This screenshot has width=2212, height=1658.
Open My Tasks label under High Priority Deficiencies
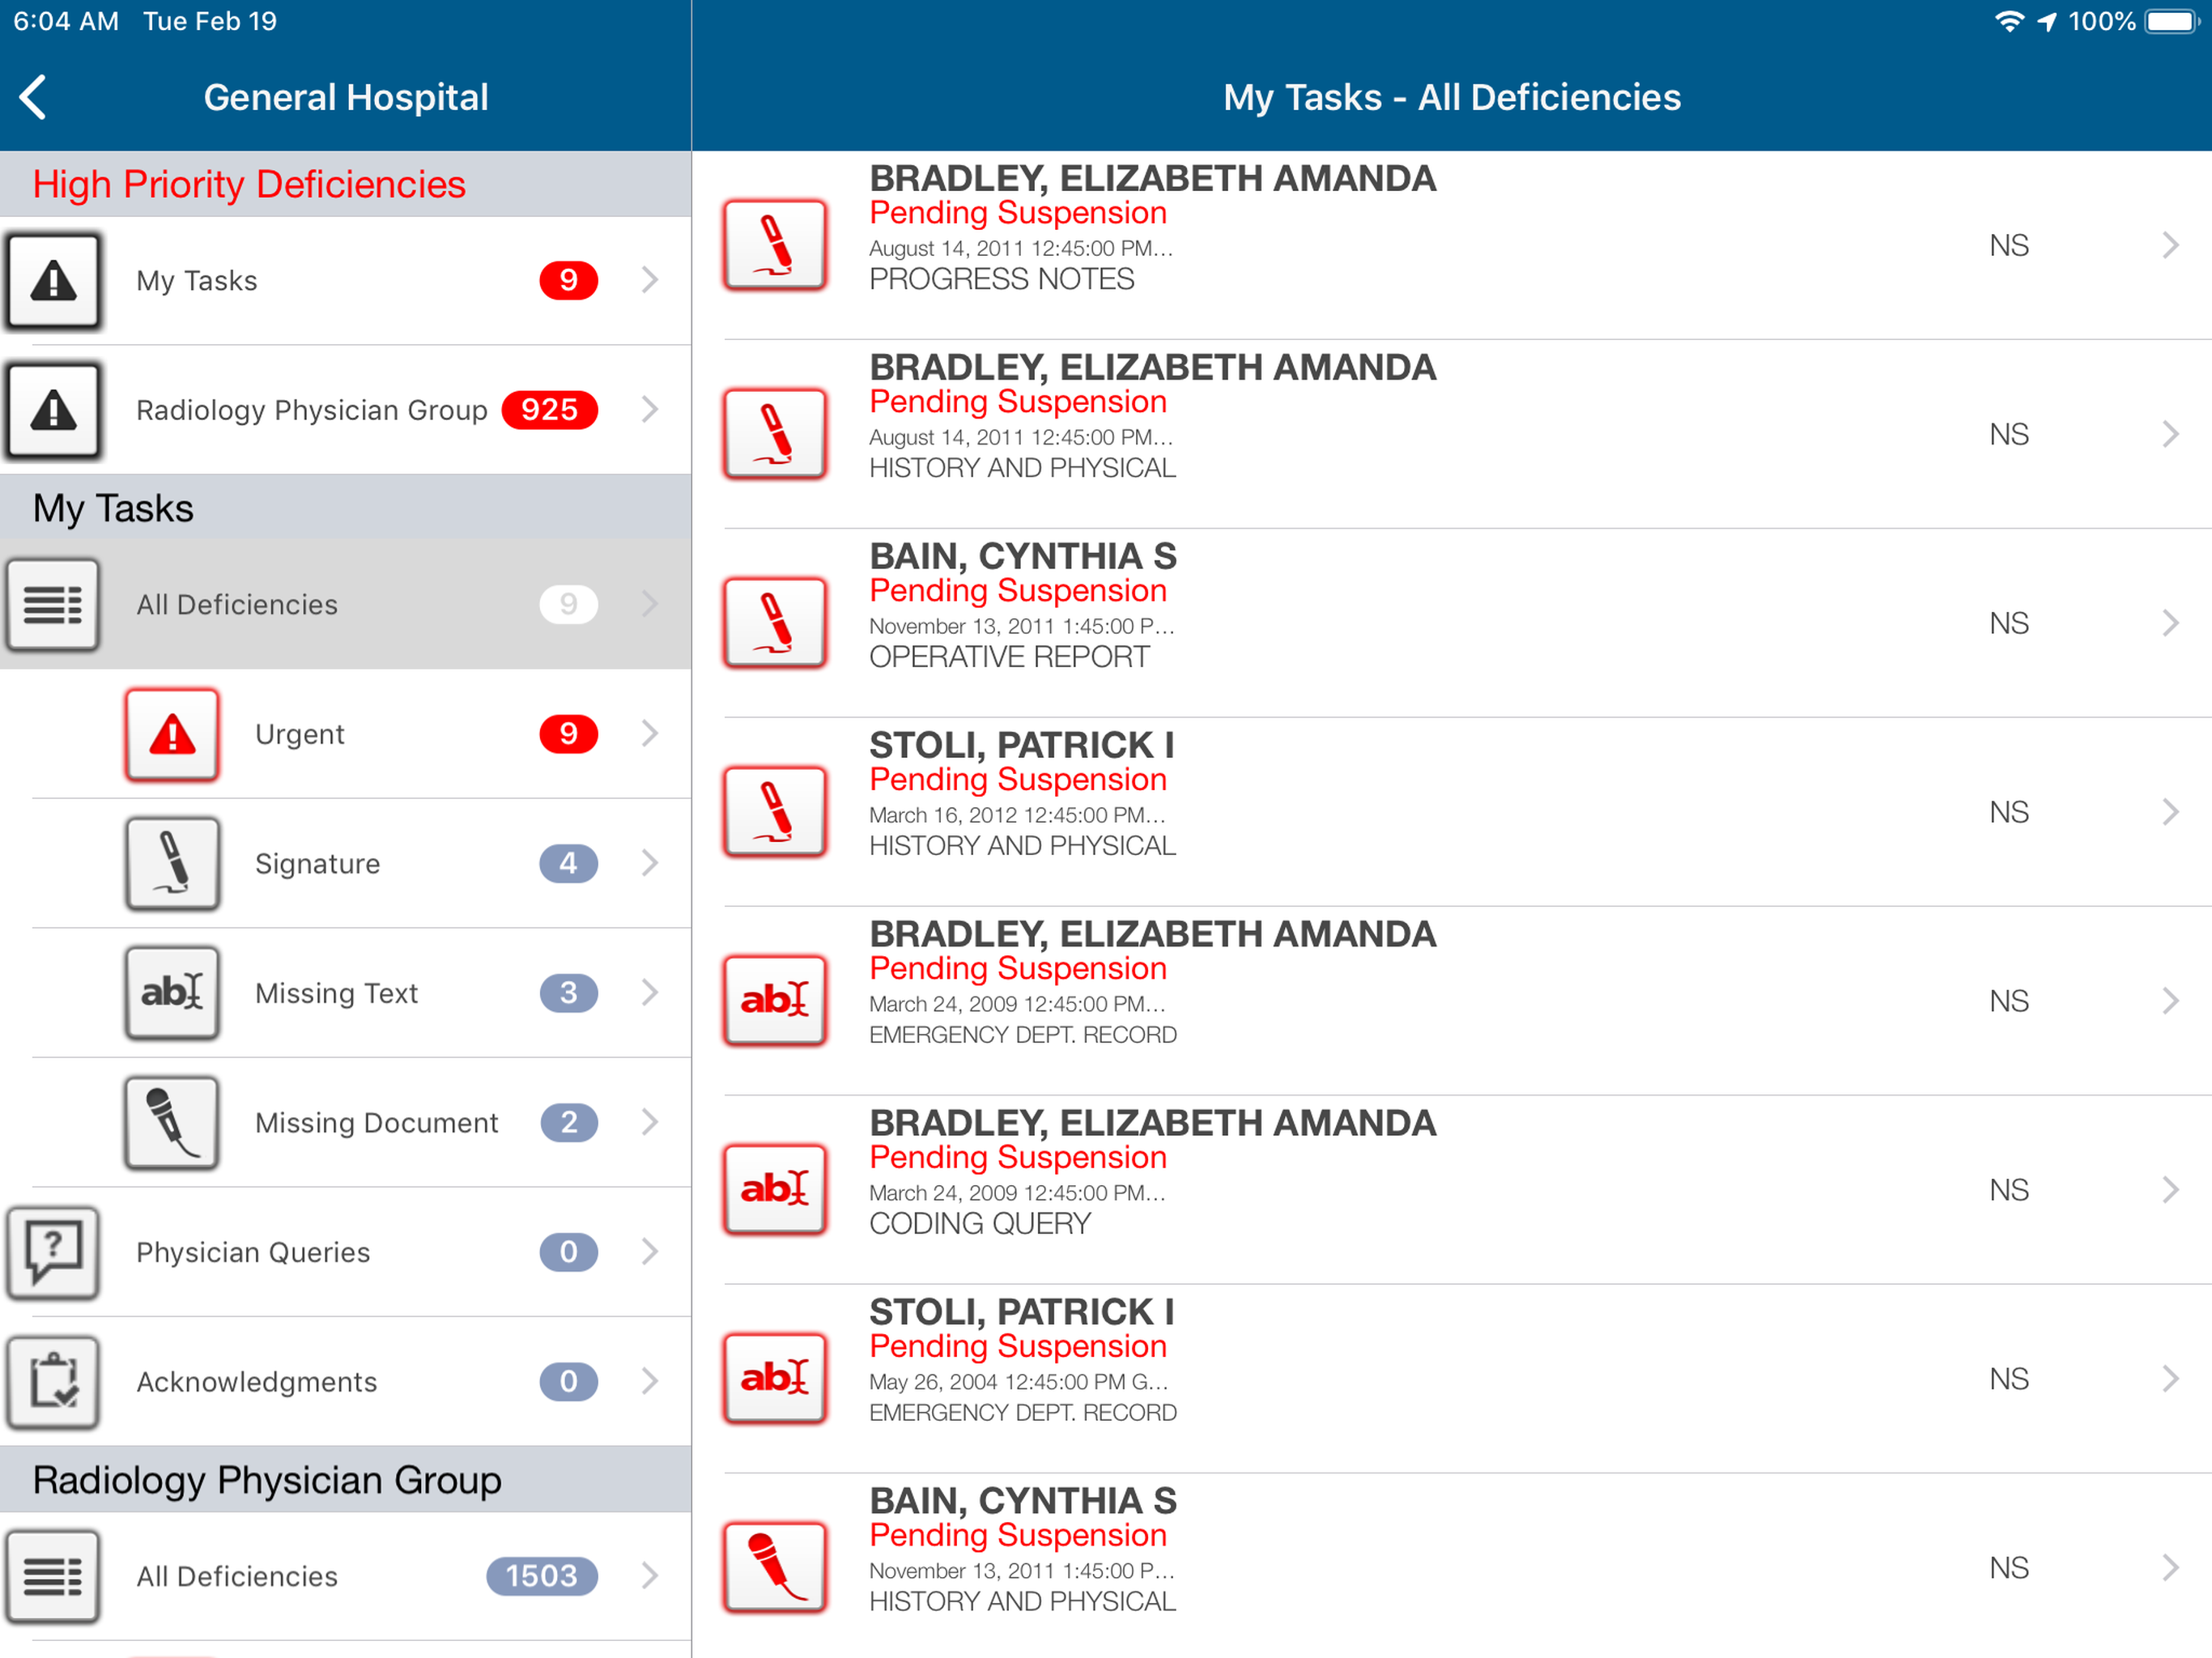pos(197,281)
